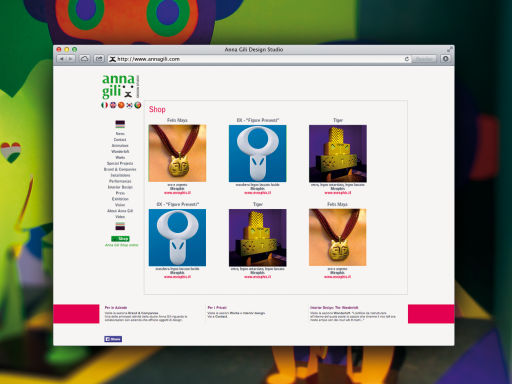The width and height of the screenshot is (512, 384).
Task: Pick the Portuguese flag language icon
Action: point(138,105)
